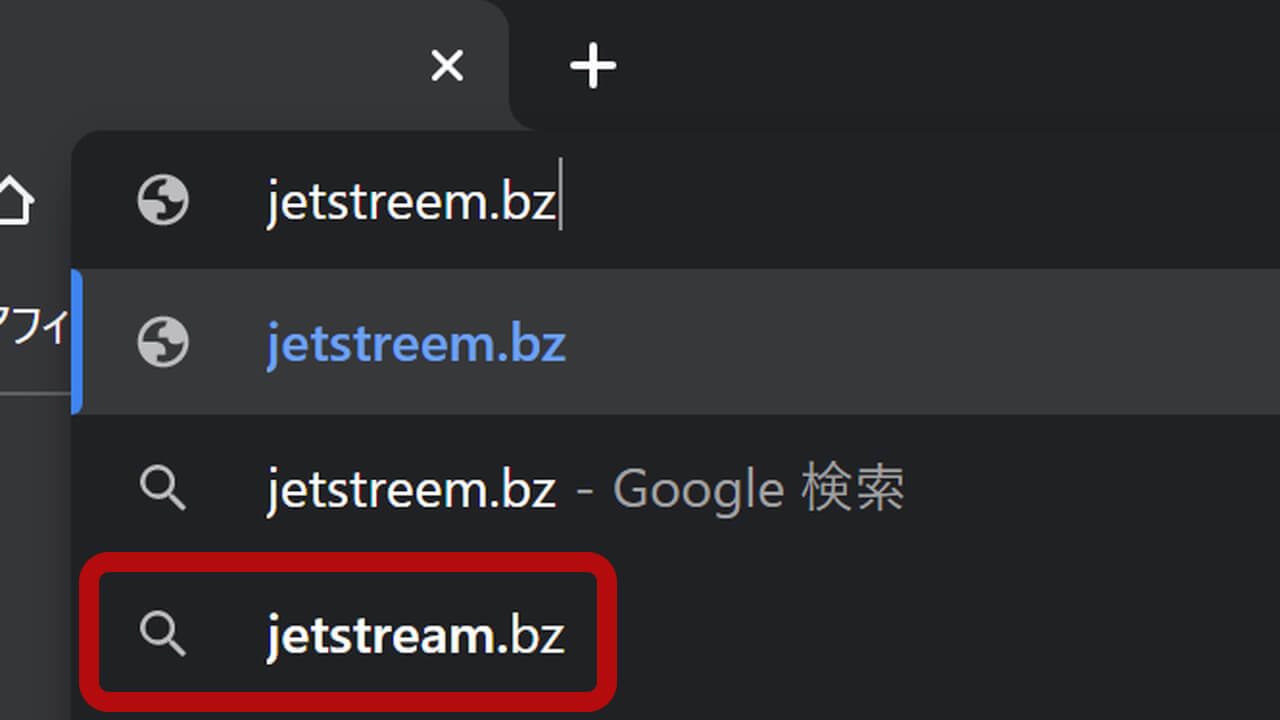Click the globe icon of the highlighted suggestion

(163, 343)
